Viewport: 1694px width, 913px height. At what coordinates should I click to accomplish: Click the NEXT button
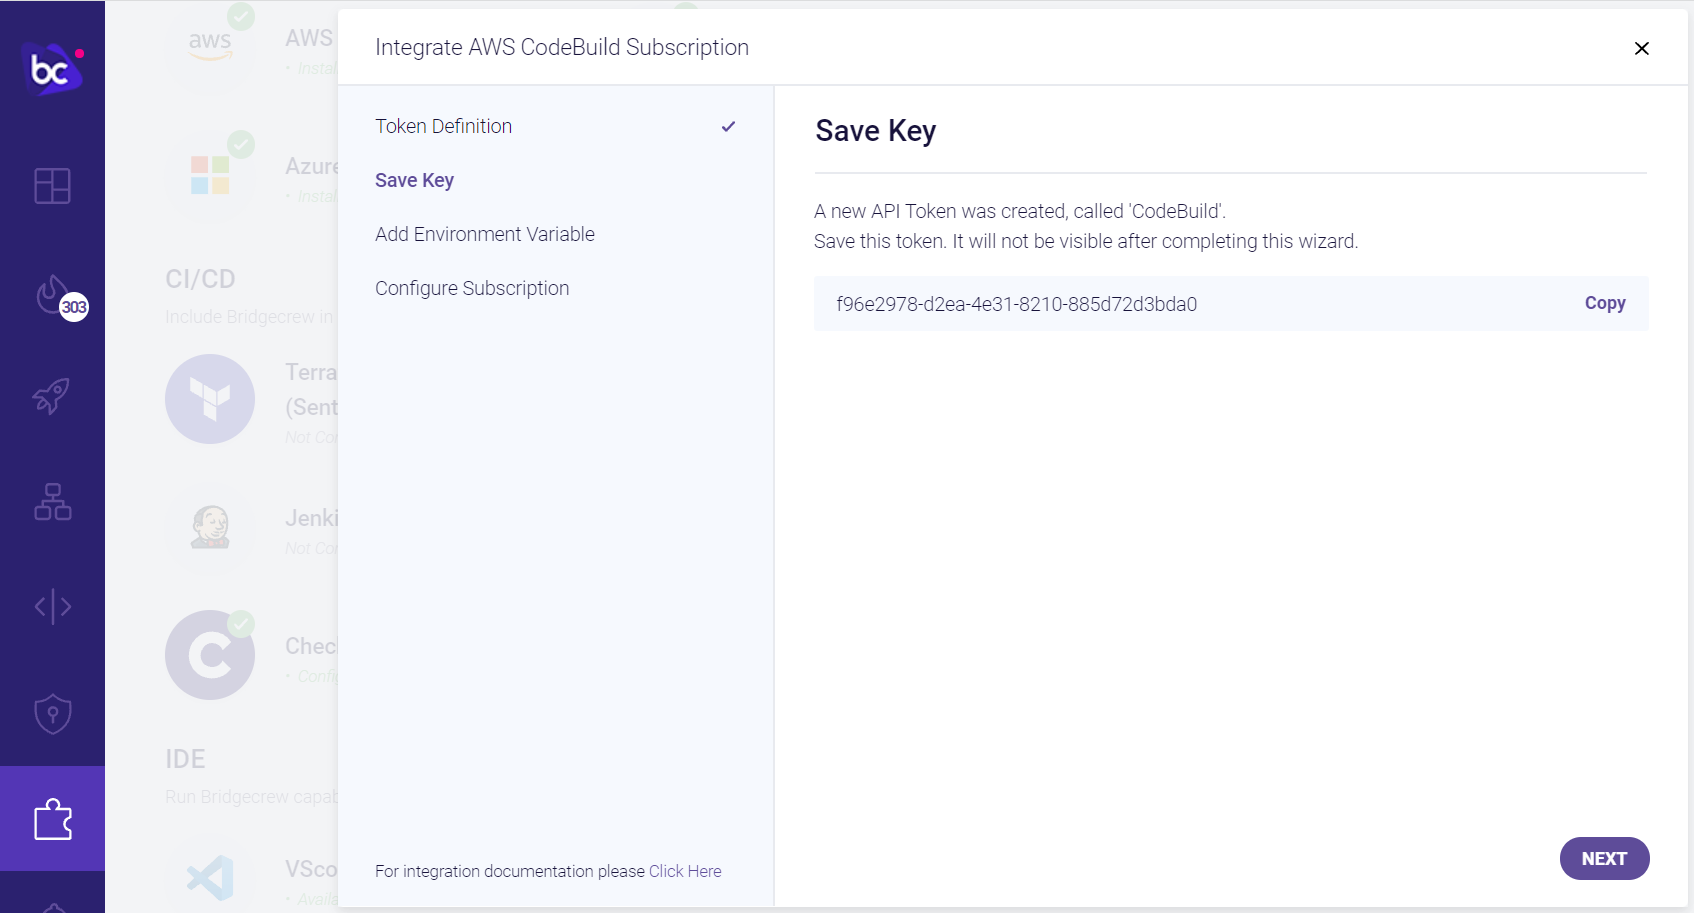click(1604, 859)
